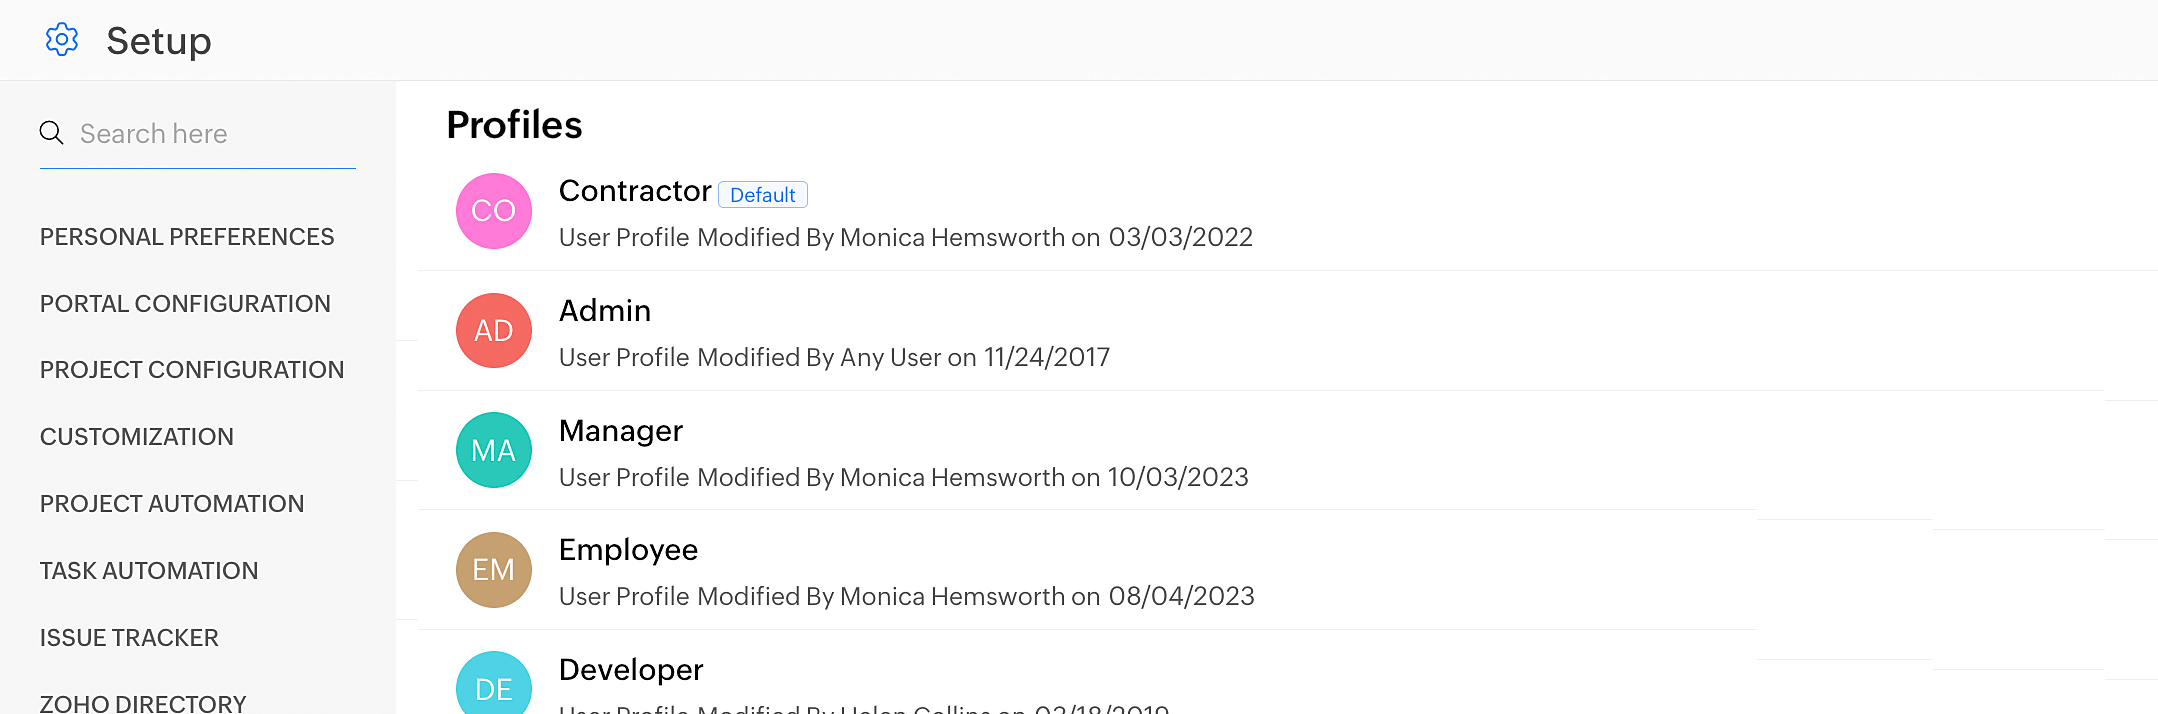This screenshot has height=714, width=2158.
Task: Open Portal Configuration section
Action: point(185,304)
